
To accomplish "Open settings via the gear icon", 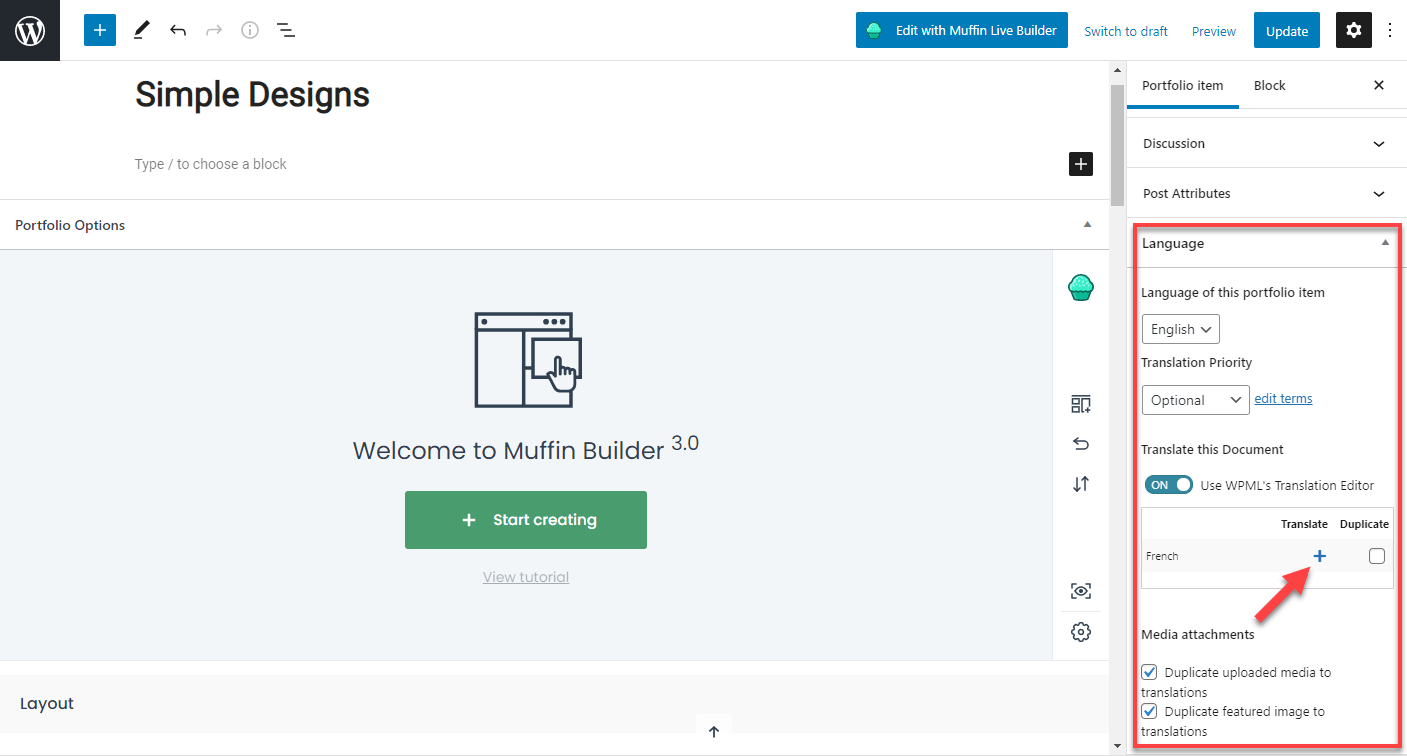I will pos(1354,31).
